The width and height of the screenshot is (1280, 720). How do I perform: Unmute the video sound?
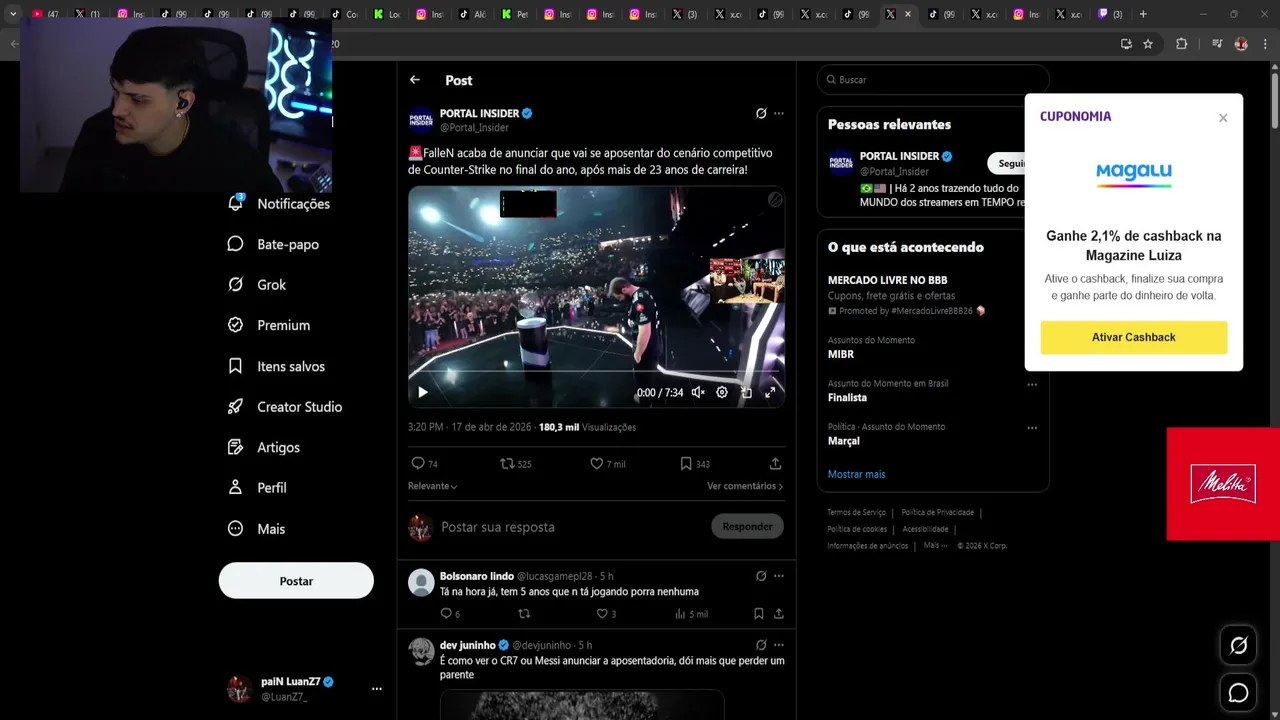point(698,393)
